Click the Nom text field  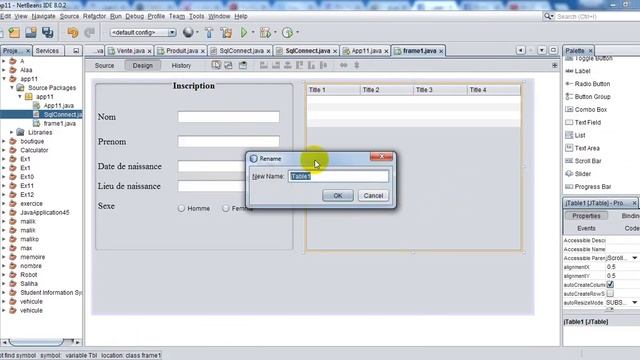[x=229, y=117]
